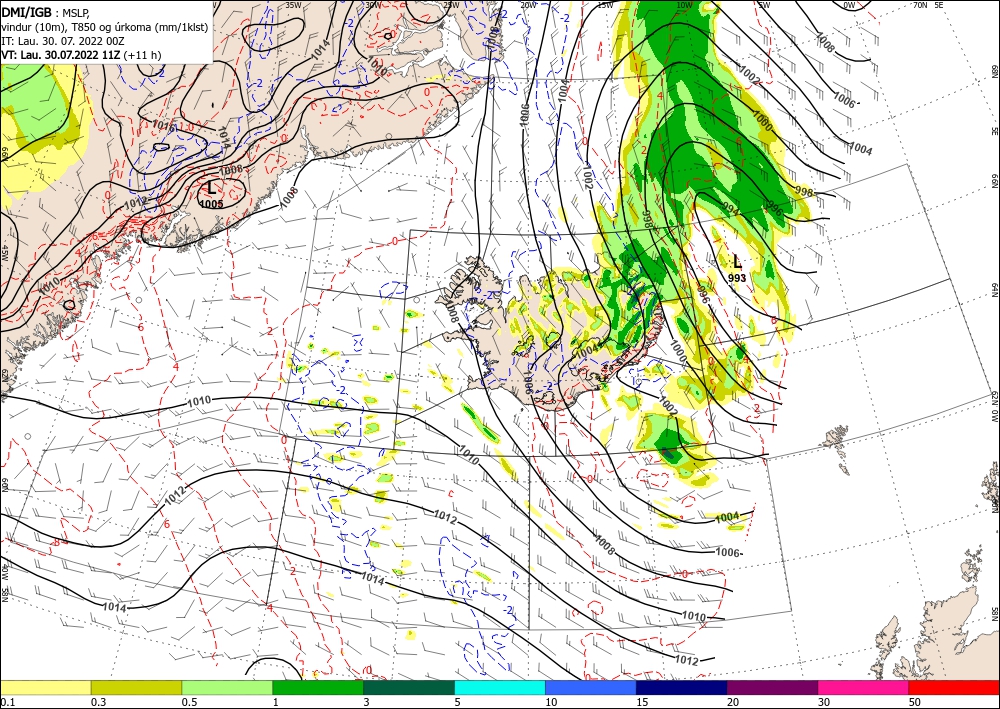Image resolution: width=1000 pixels, height=709 pixels.
Task: Click the pink 30–50 mm legend swatch
Action: pos(864,687)
